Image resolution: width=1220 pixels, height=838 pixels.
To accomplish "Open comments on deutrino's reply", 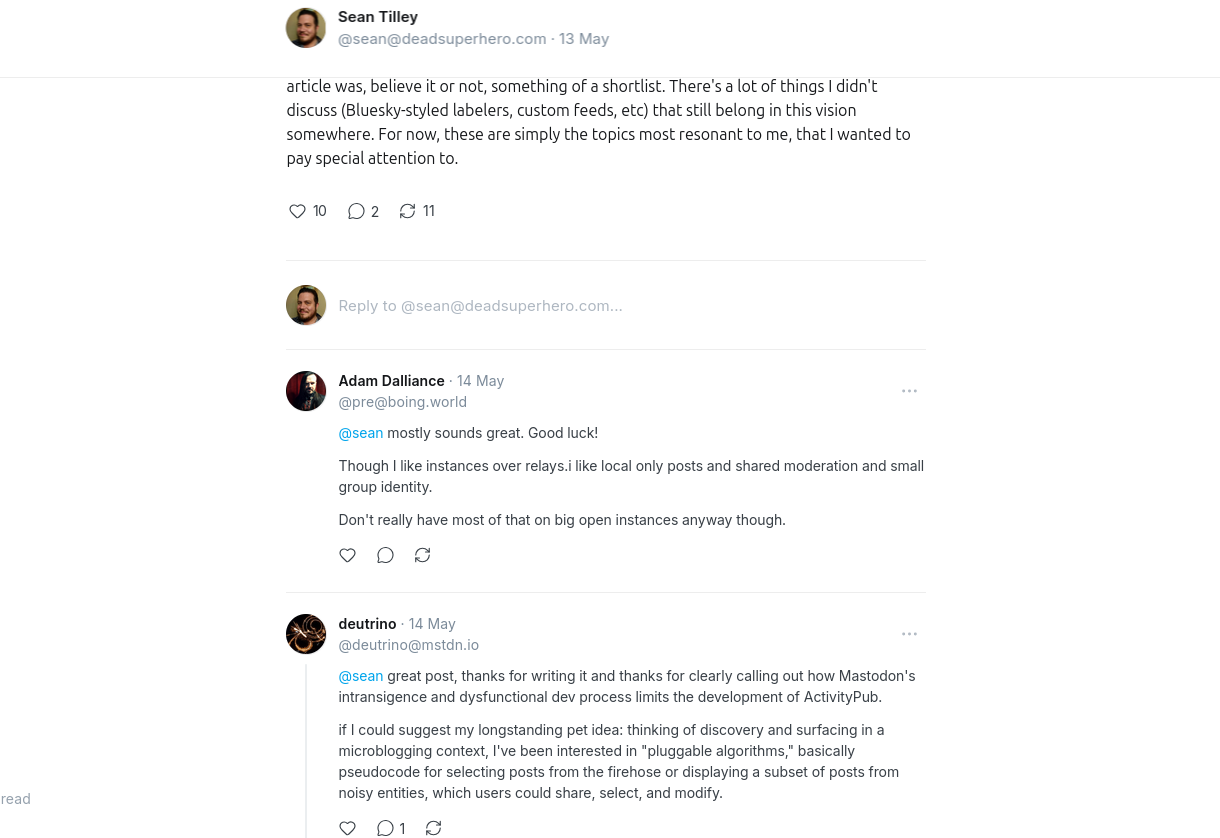I will pyautogui.click(x=385, y=828).
